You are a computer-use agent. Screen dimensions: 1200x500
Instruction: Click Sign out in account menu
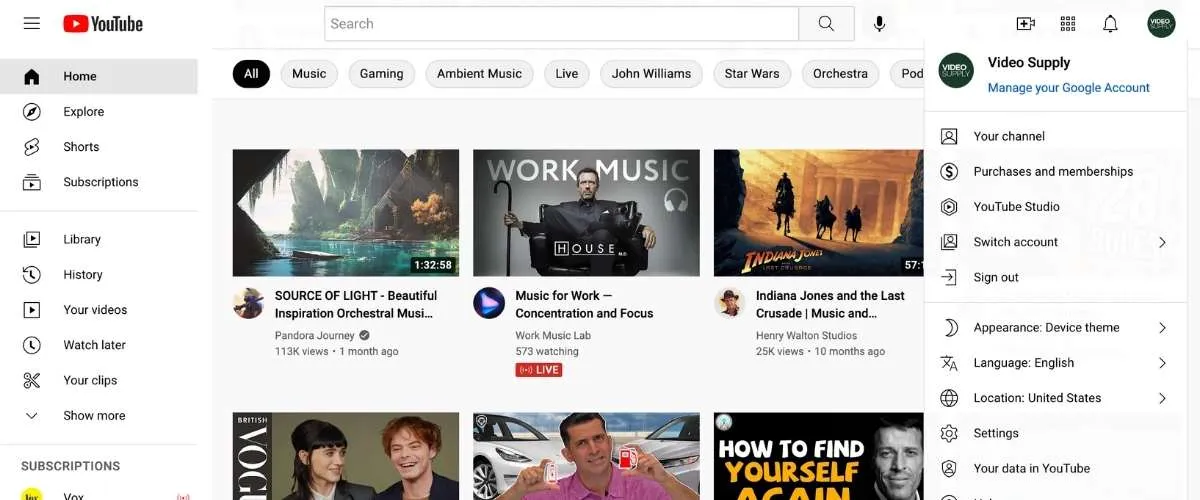1055,277
